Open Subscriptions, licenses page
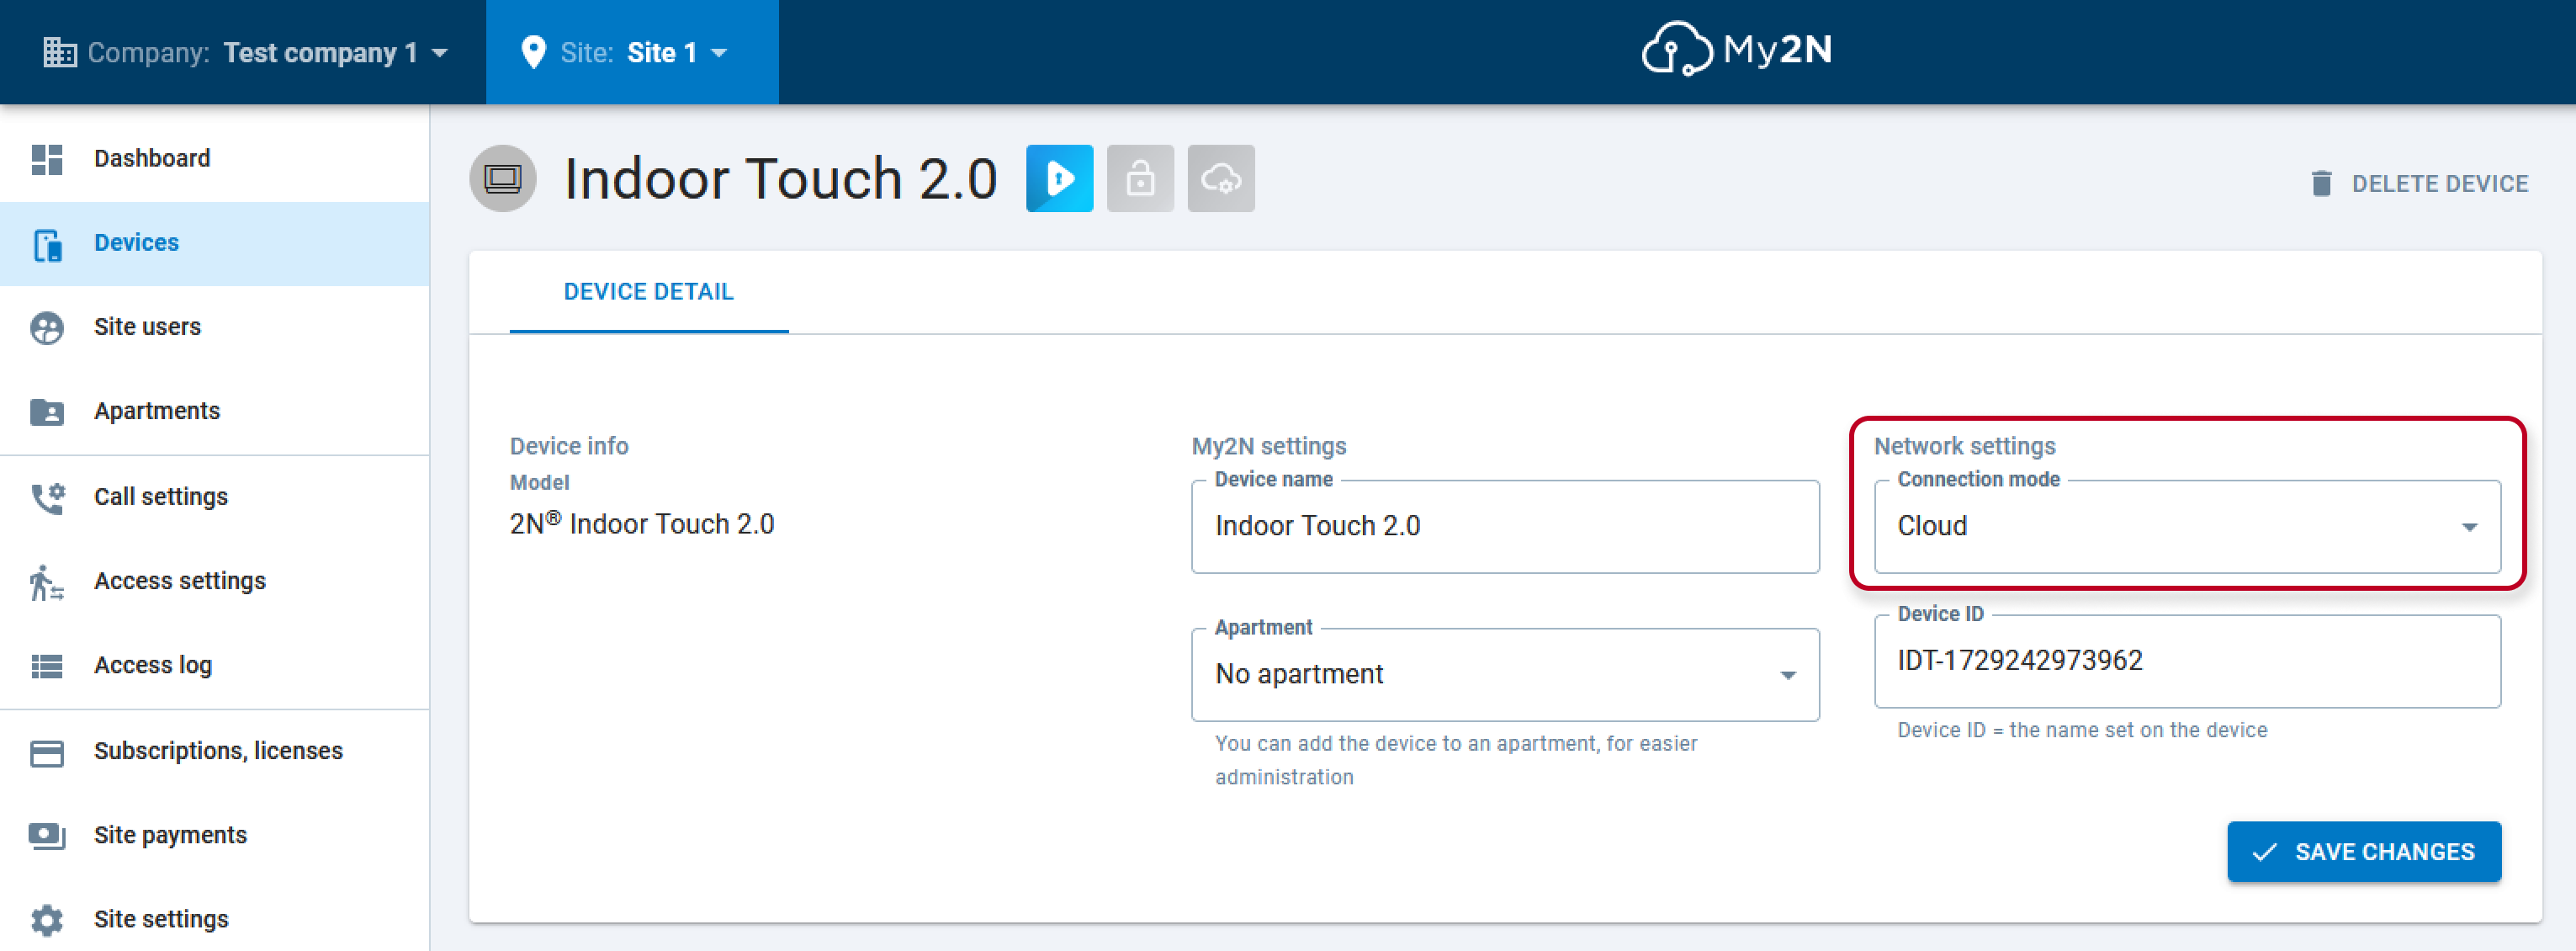This screenshot has height=951, width=2576. 215,752
